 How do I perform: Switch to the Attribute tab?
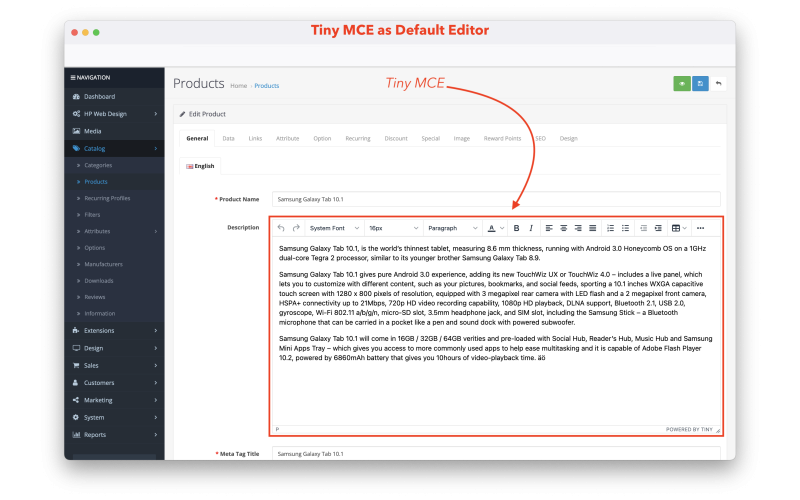tap(287, 138)
